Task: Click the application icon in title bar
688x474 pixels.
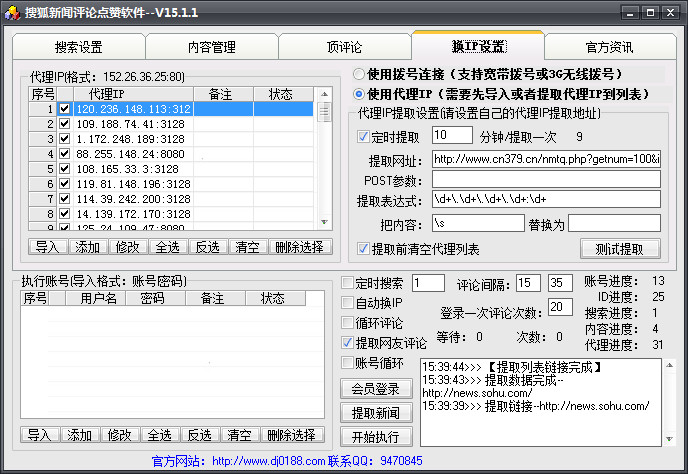Action: (12, 12)
